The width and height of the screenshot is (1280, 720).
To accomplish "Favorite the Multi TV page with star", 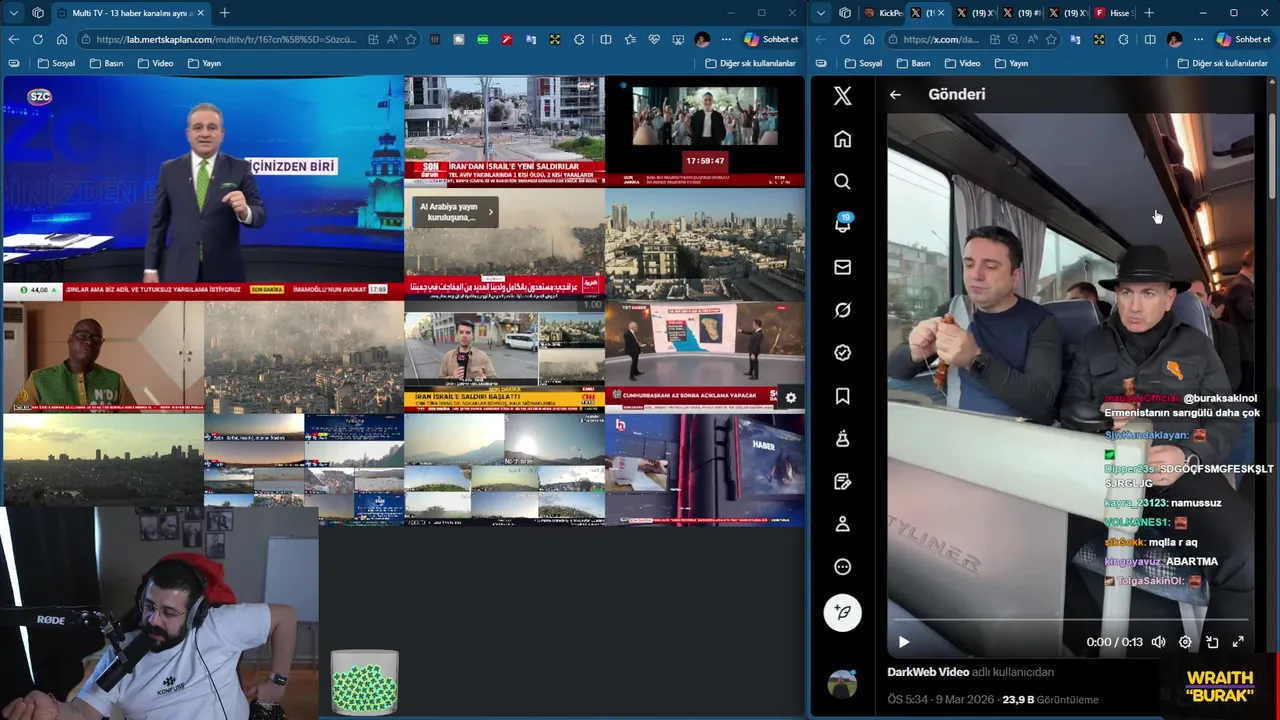I will point(410,39).
